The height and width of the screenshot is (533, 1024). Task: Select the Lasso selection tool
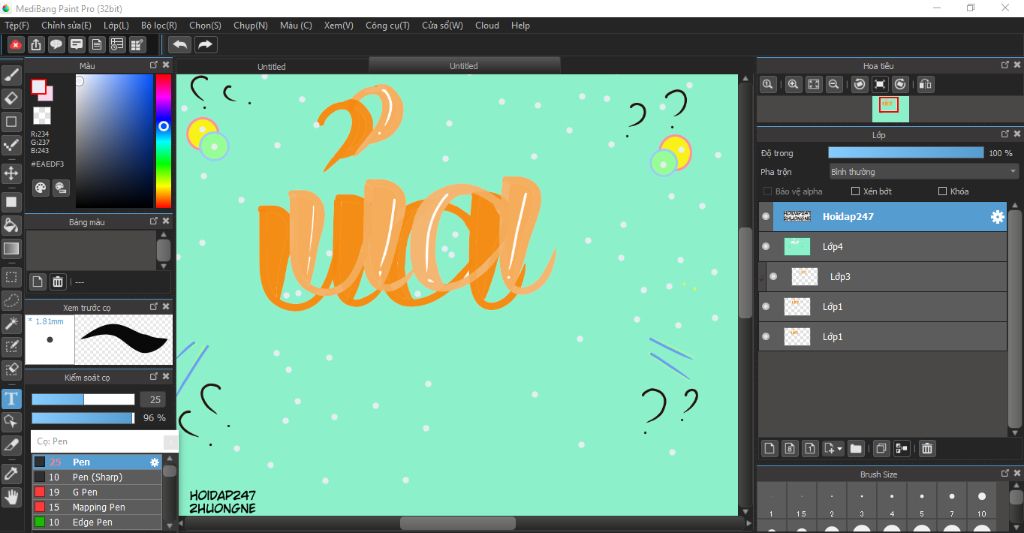pyautogui.click(x=11, y=300)
